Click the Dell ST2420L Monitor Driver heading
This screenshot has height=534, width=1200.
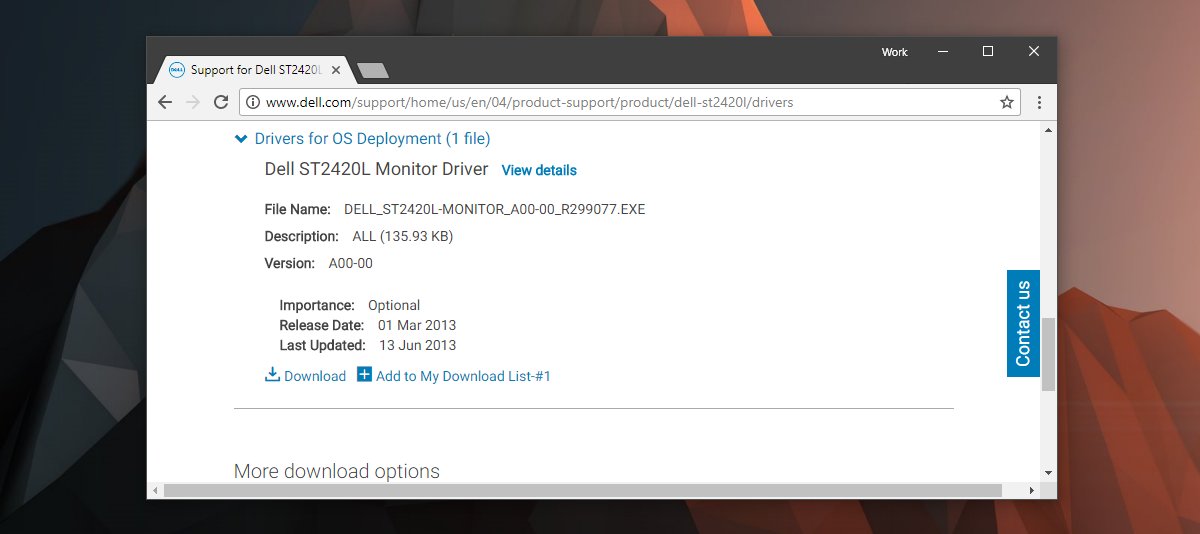[376, 169]
